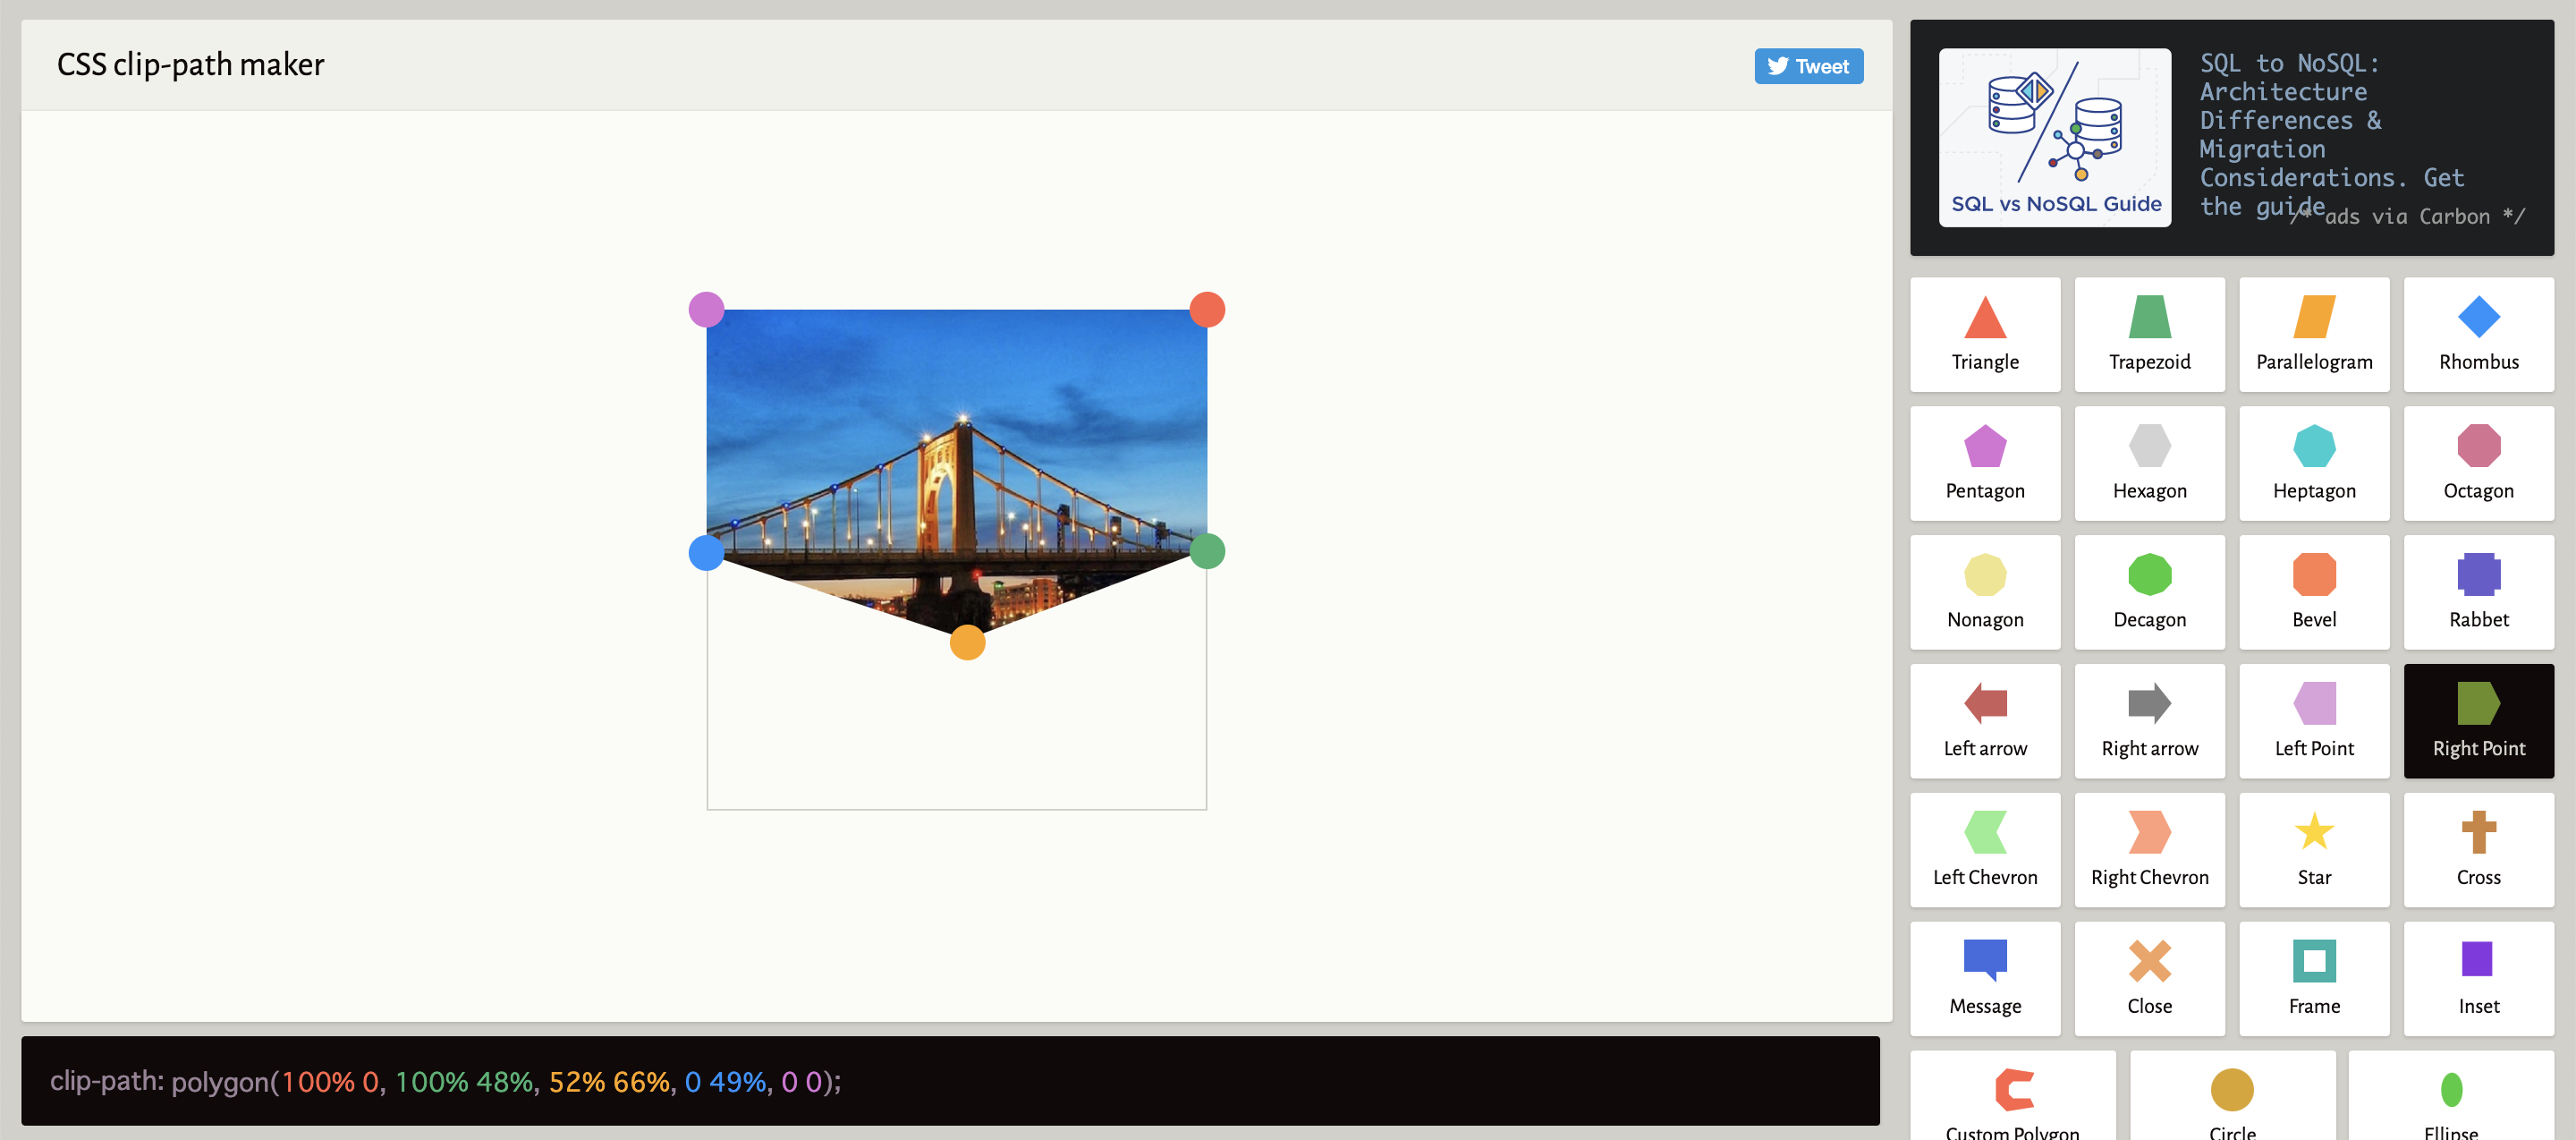
Task: Click the purple top-left polygon handle
Action: pyautogui.click(x=706, y=310)
